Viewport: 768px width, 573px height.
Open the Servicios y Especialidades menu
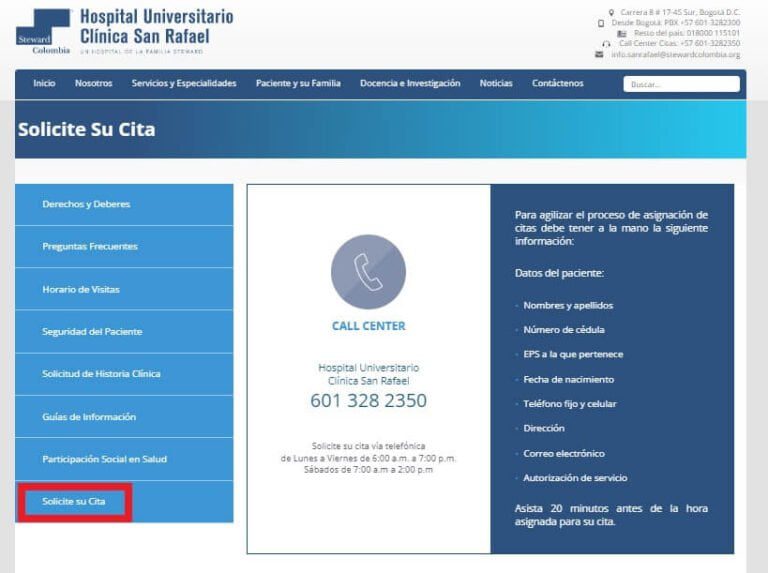[184, 83]
